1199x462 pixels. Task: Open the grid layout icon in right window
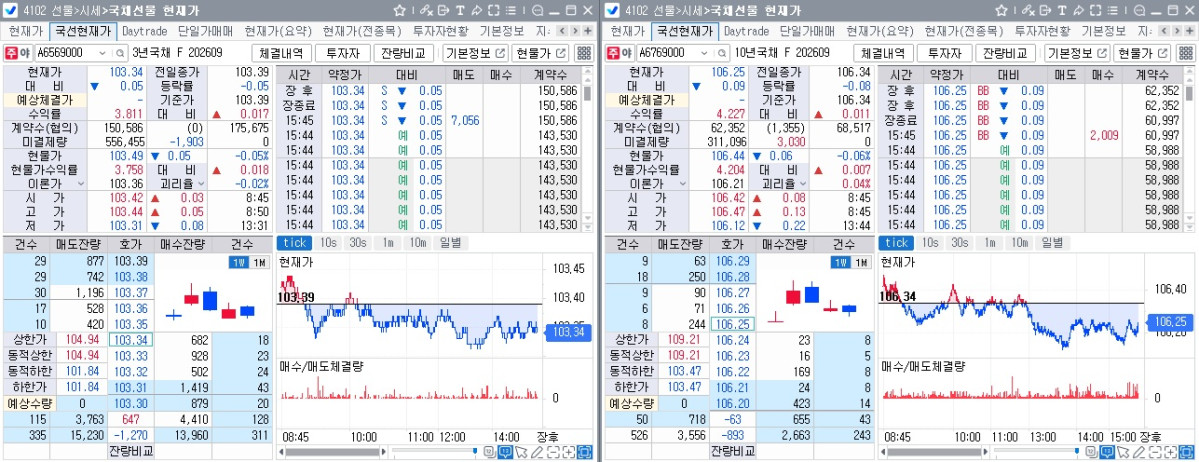pyautogui.click(x=1186, y=53)
